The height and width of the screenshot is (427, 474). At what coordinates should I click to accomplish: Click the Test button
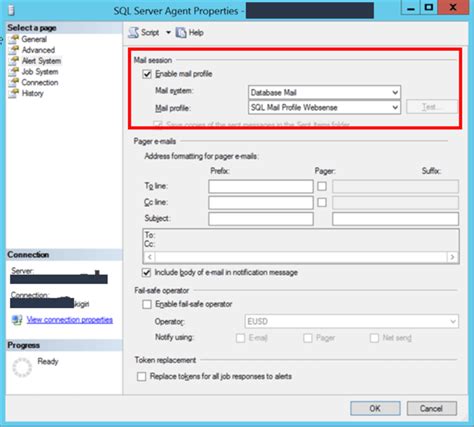coord(432,107)
